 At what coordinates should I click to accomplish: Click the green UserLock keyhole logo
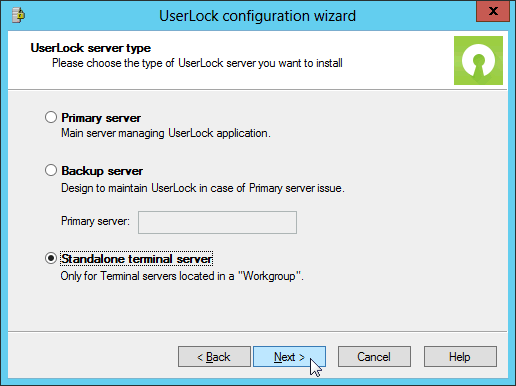[x=478, y=60]
